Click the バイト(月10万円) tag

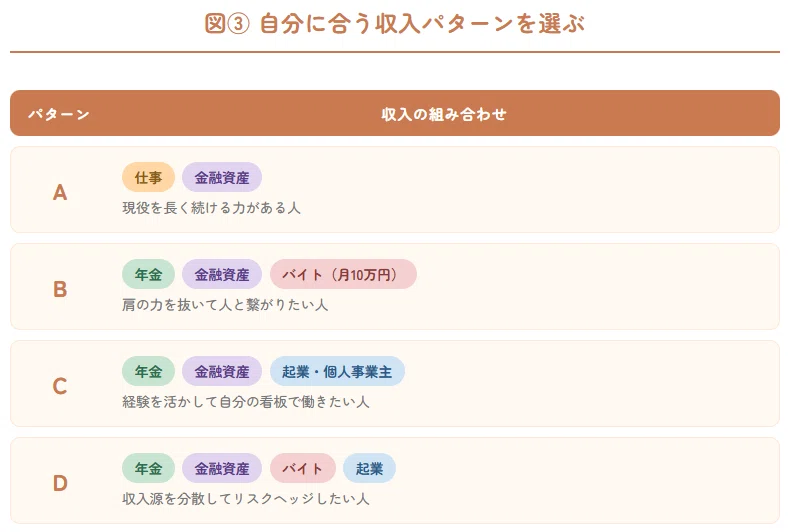click(343, 274)
